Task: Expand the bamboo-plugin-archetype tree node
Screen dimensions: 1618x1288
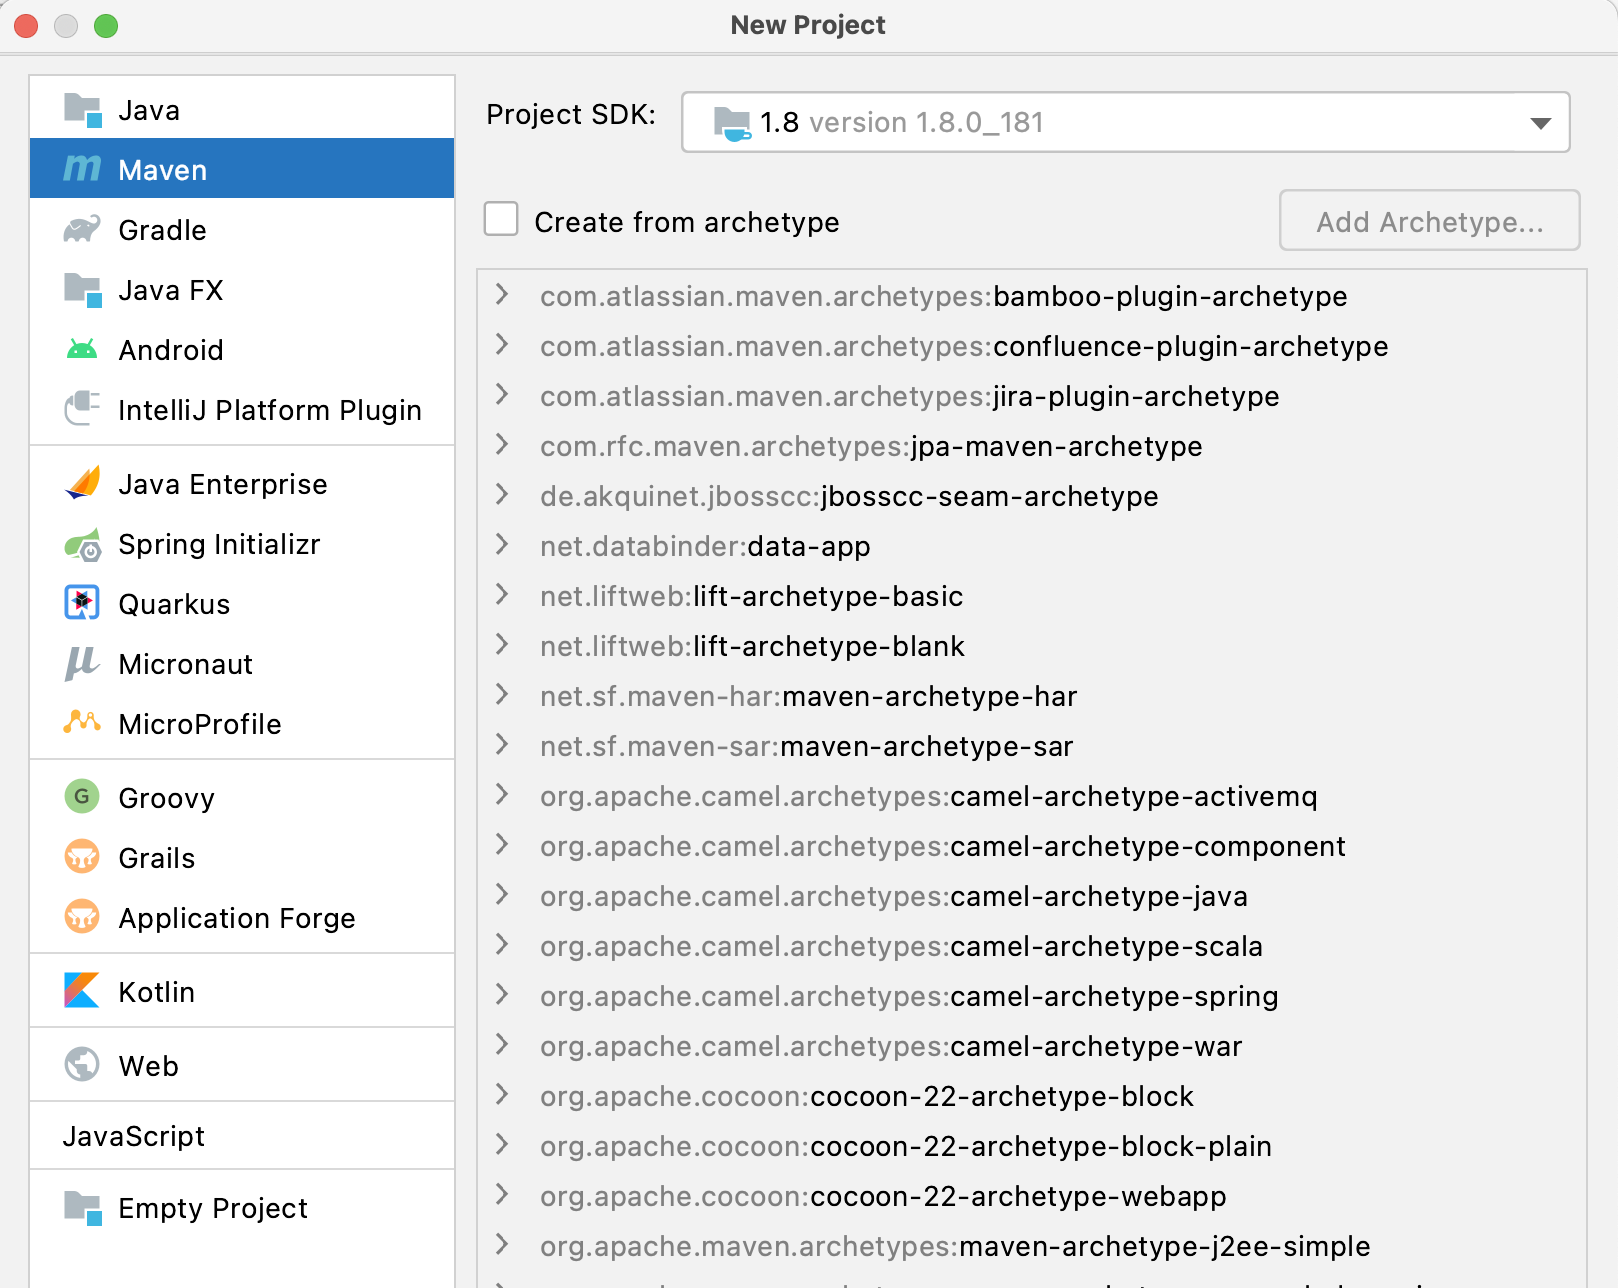Action: pyautogui.click(x=502, y=295)
